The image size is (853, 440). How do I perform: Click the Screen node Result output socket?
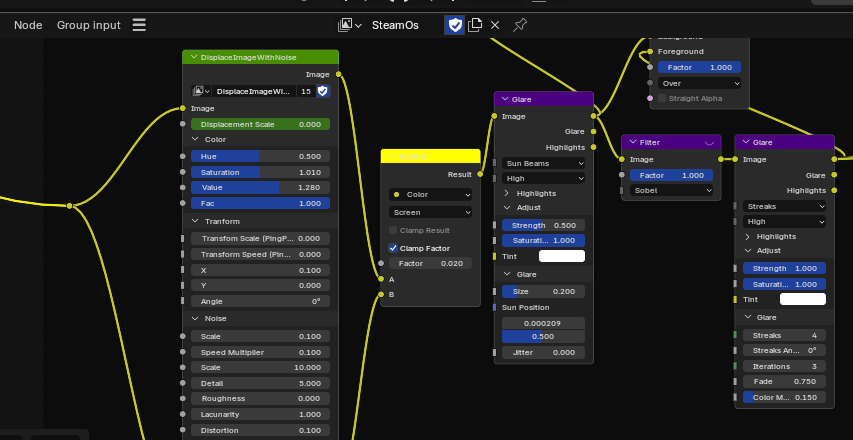coord(480,175)
